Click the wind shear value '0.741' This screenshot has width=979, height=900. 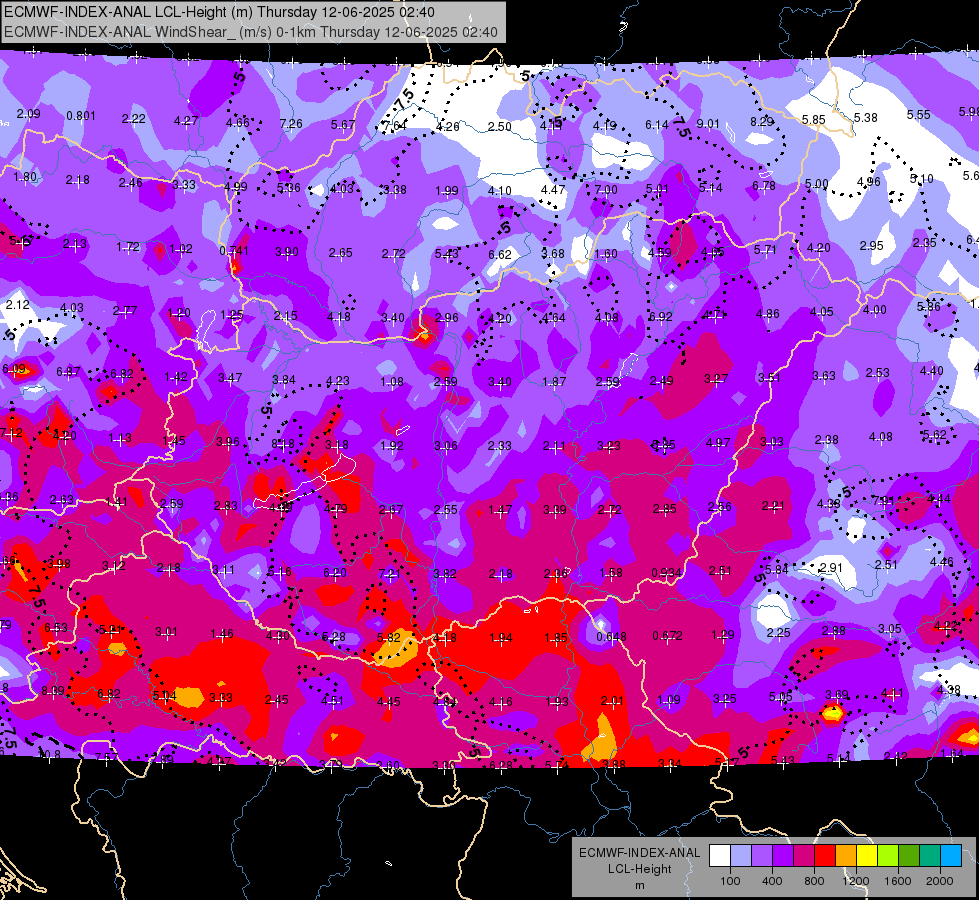tap(234, 250)
